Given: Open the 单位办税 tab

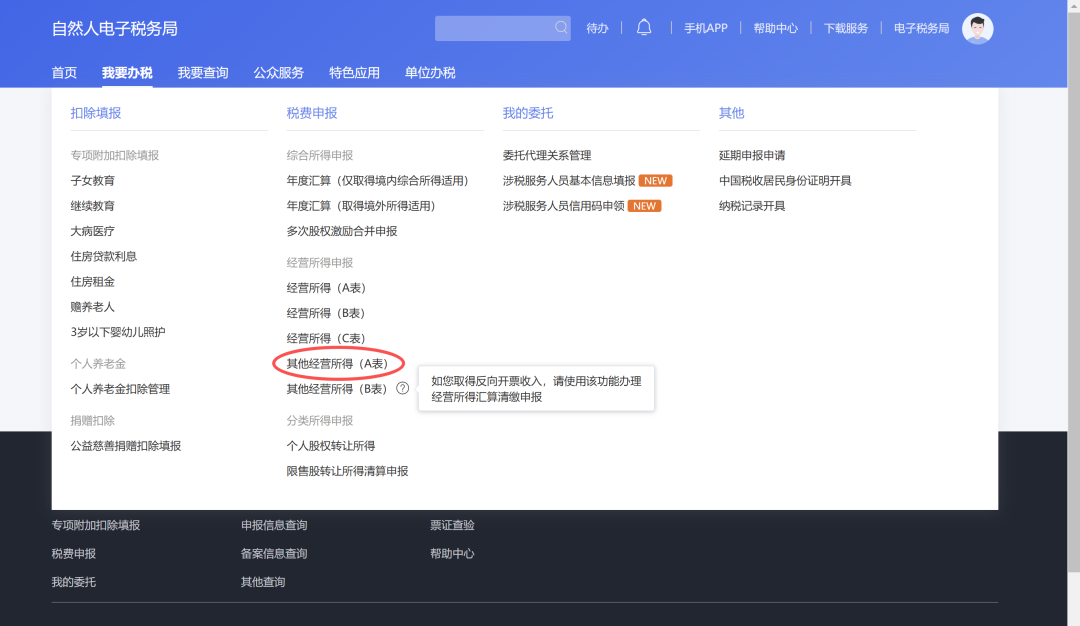Looking at the screenshot, I should tap(430, 72).
